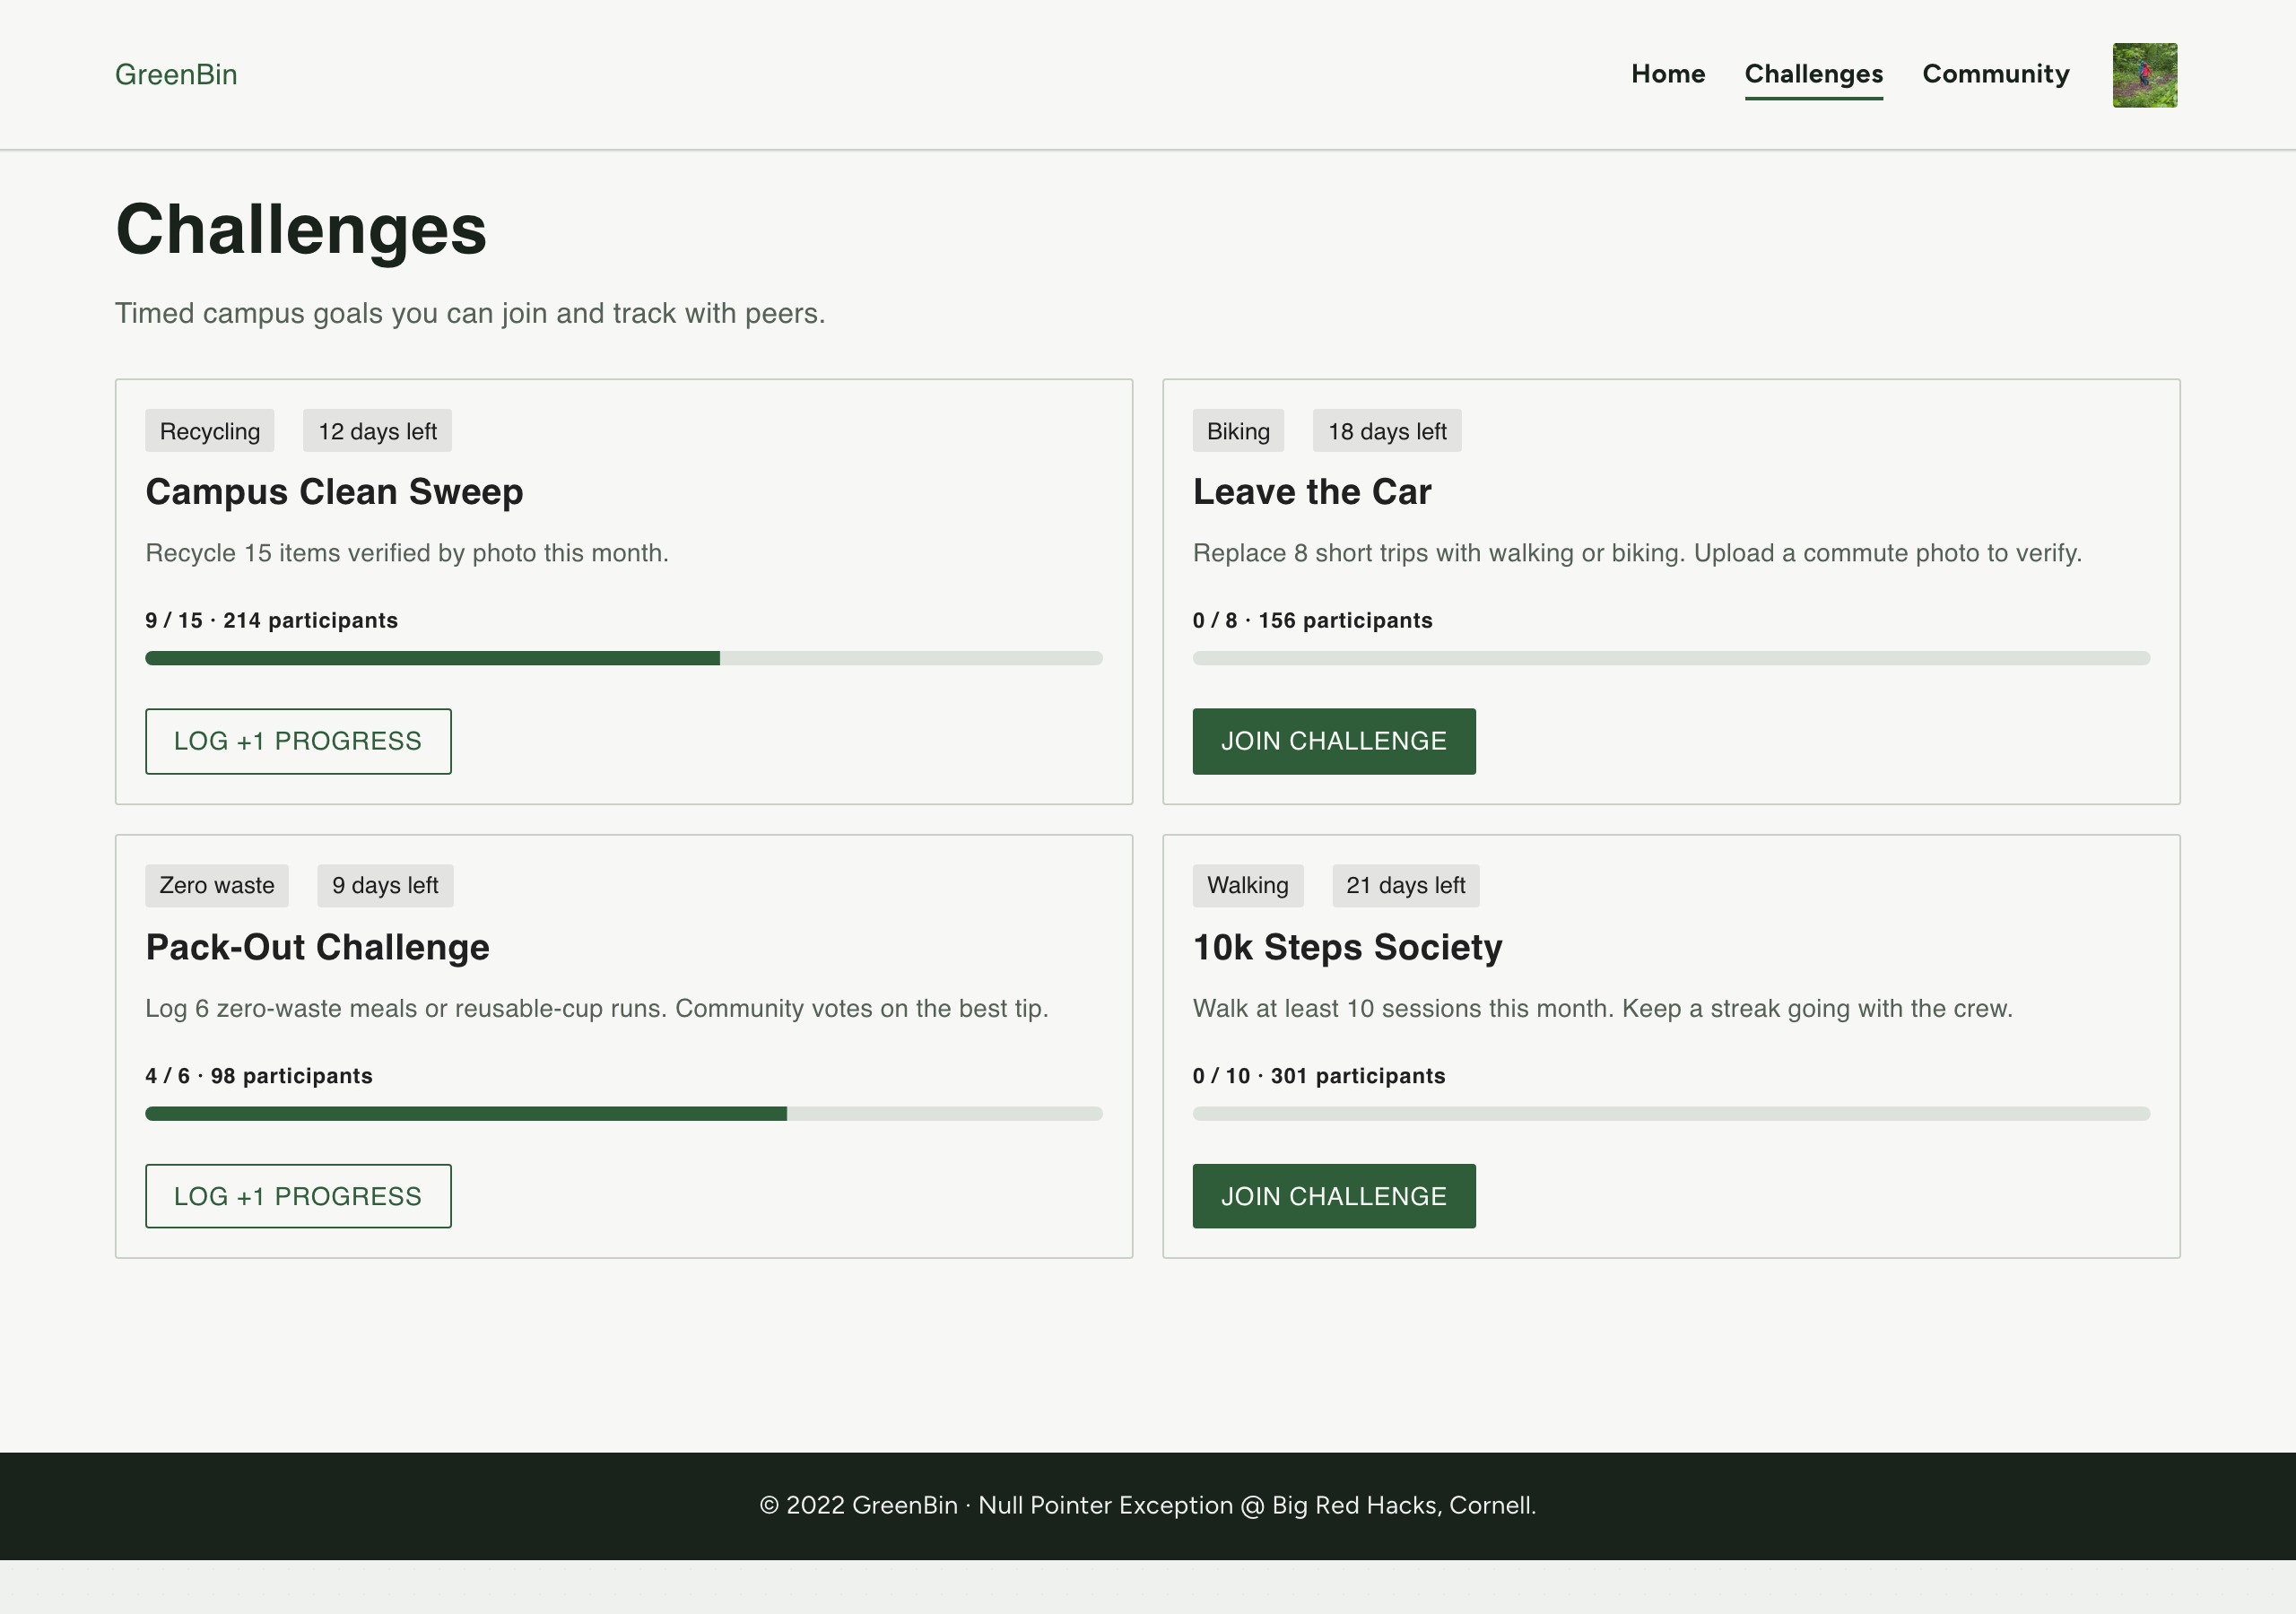Click '9 / 15 · 214 participants' text

271,620
